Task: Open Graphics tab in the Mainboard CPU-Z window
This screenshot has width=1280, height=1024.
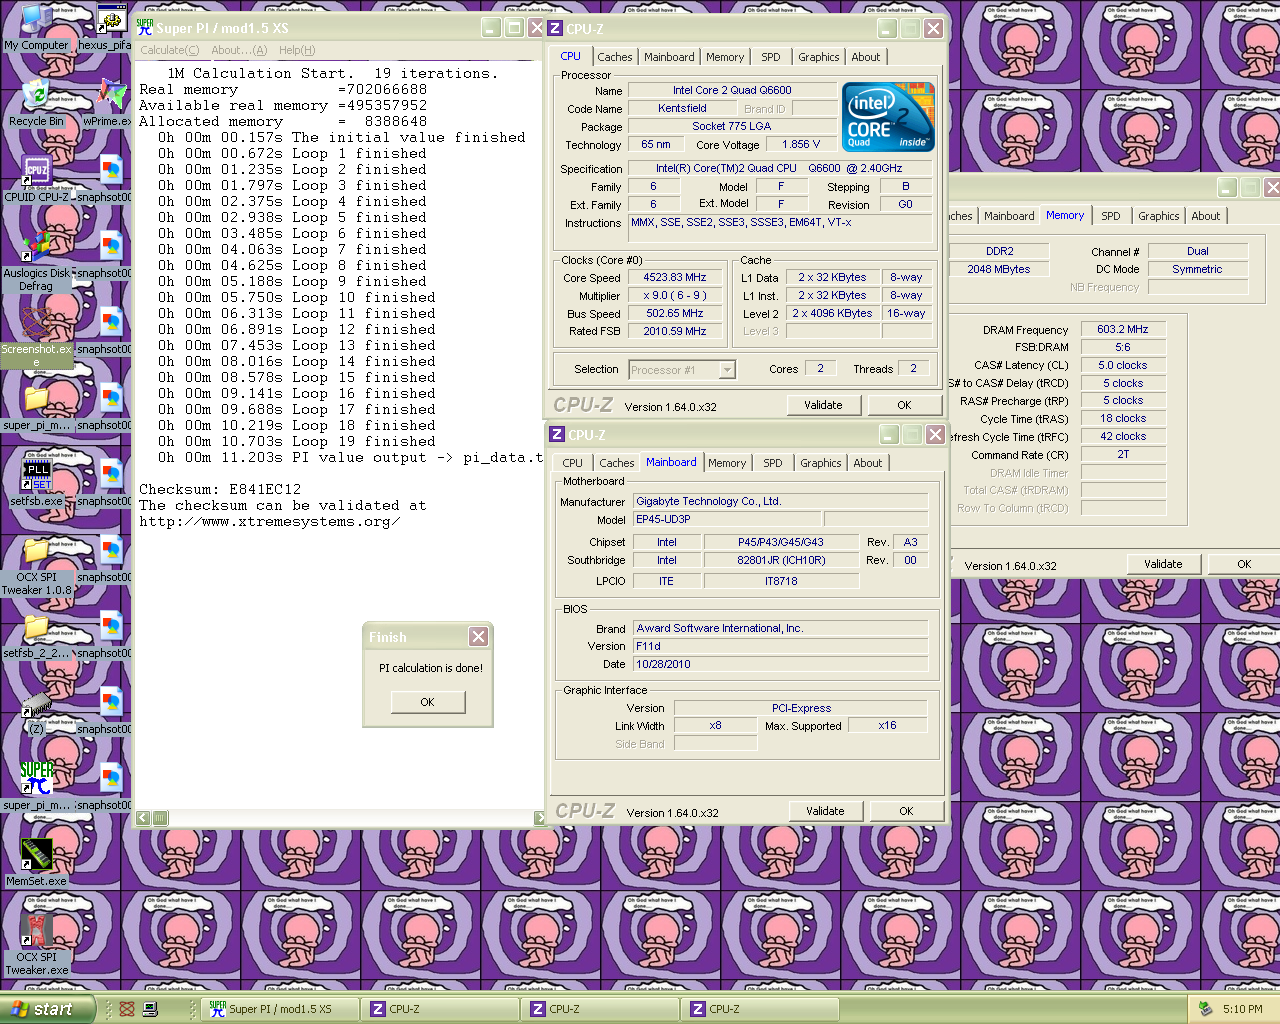Action: pyautogui.click(x=821, y=463)
